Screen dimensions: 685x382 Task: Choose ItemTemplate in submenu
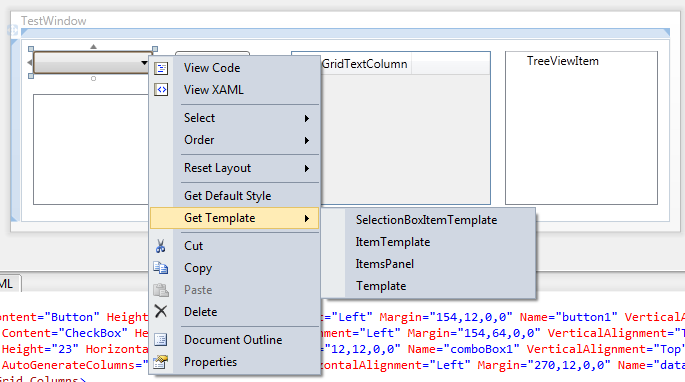(428, 242)
